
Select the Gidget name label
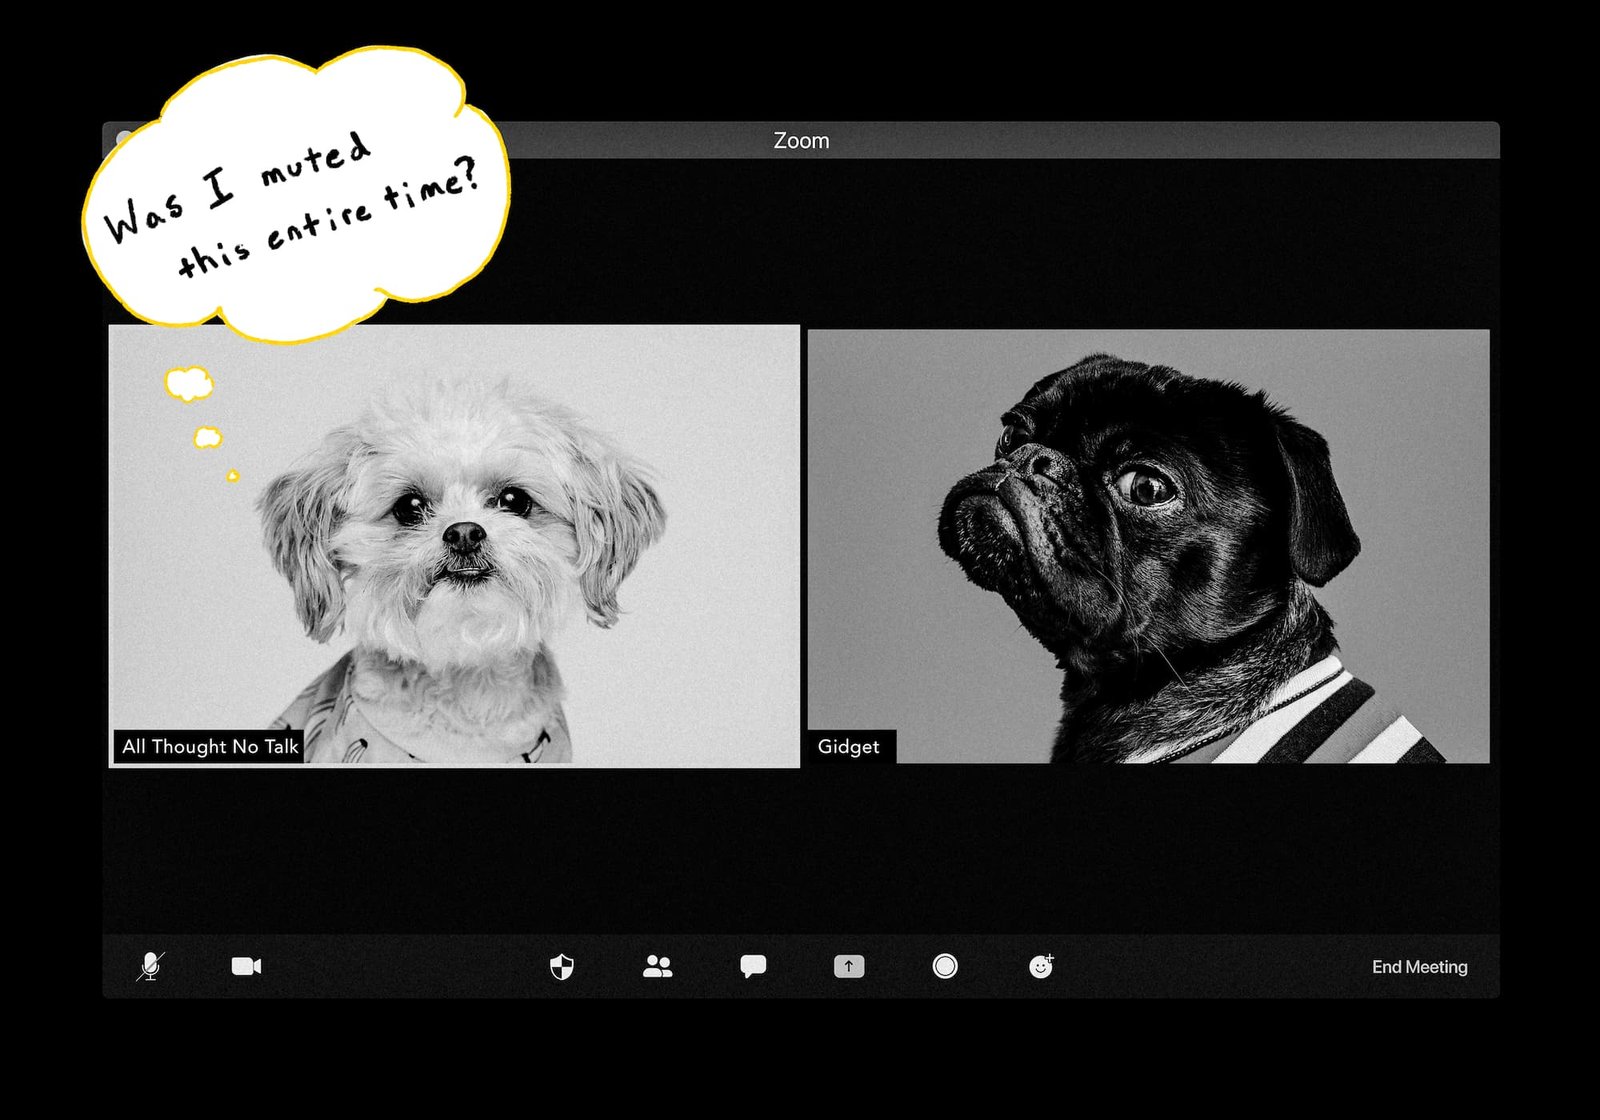pos(849,747)
